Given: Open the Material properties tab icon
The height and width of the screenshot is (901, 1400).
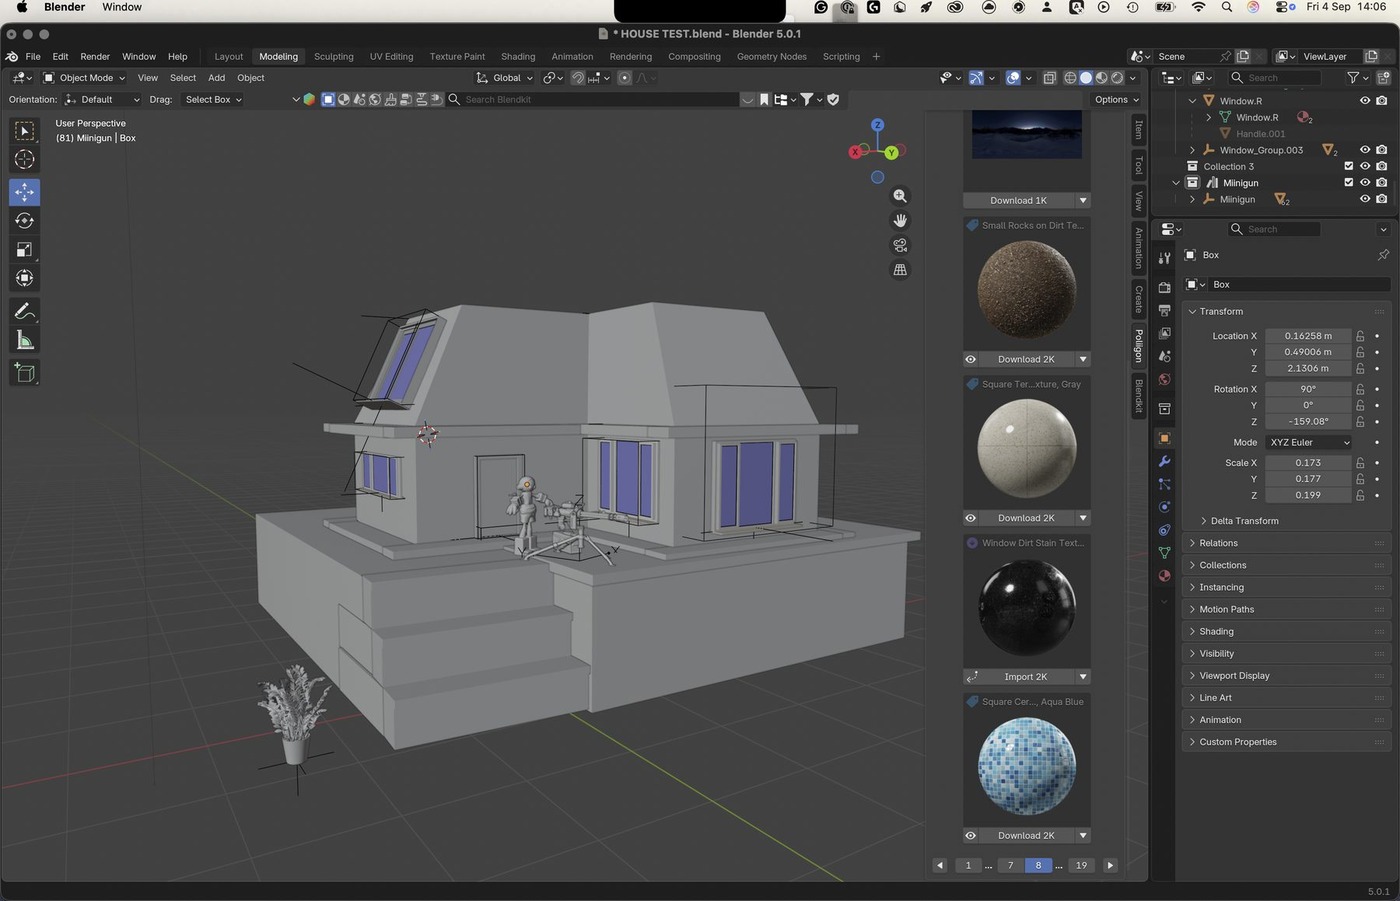Looking at the screenshot, I should pos(1164,576).
